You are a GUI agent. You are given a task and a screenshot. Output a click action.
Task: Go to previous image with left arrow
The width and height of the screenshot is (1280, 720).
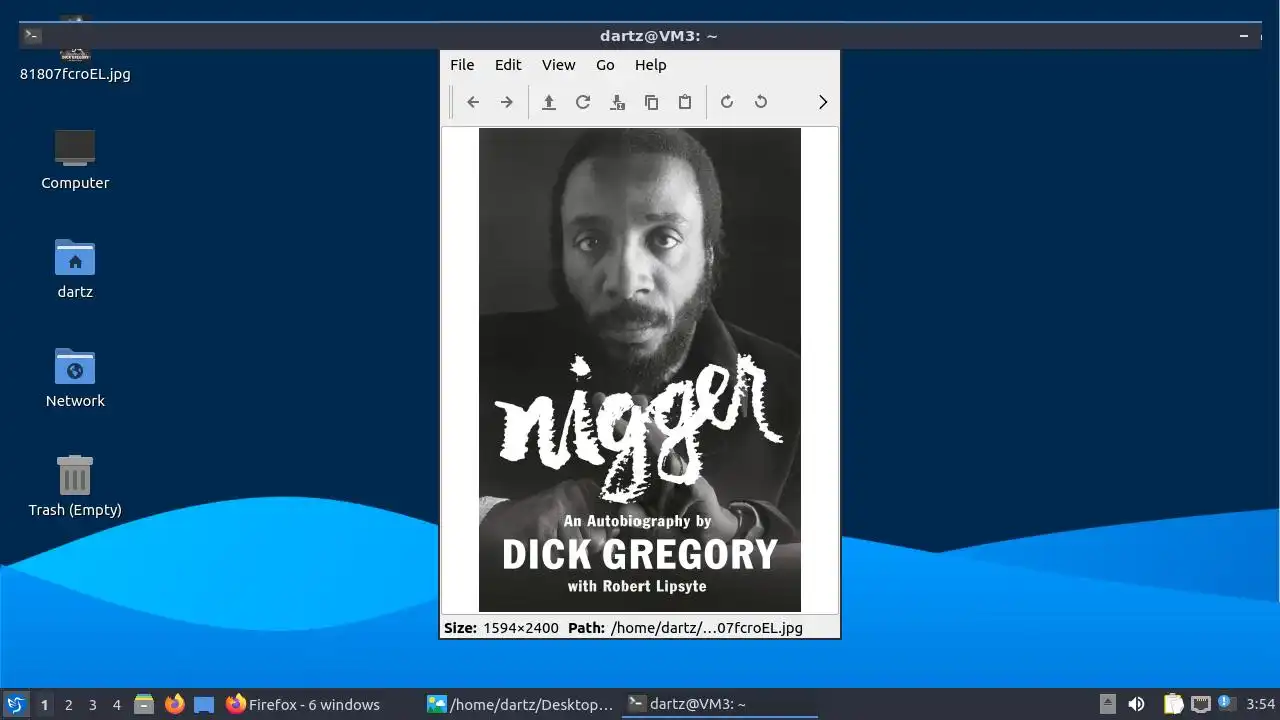coord(473,102)
